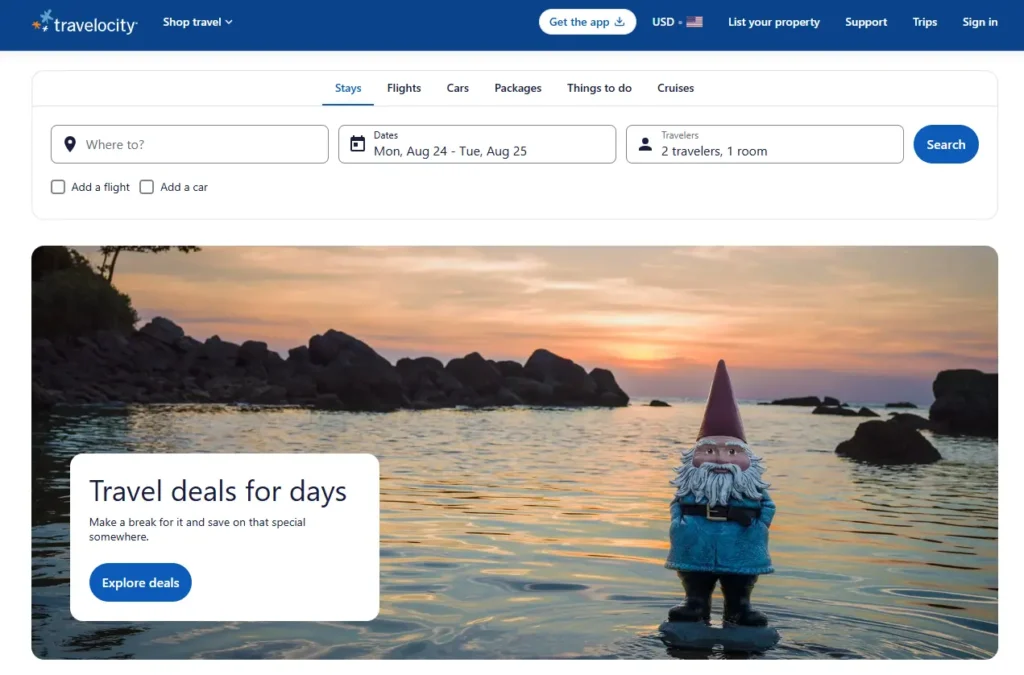This screenshot has width=1024, height=675.
Task: Expand the Shop travel menu
Action: (x=197, y=22)
